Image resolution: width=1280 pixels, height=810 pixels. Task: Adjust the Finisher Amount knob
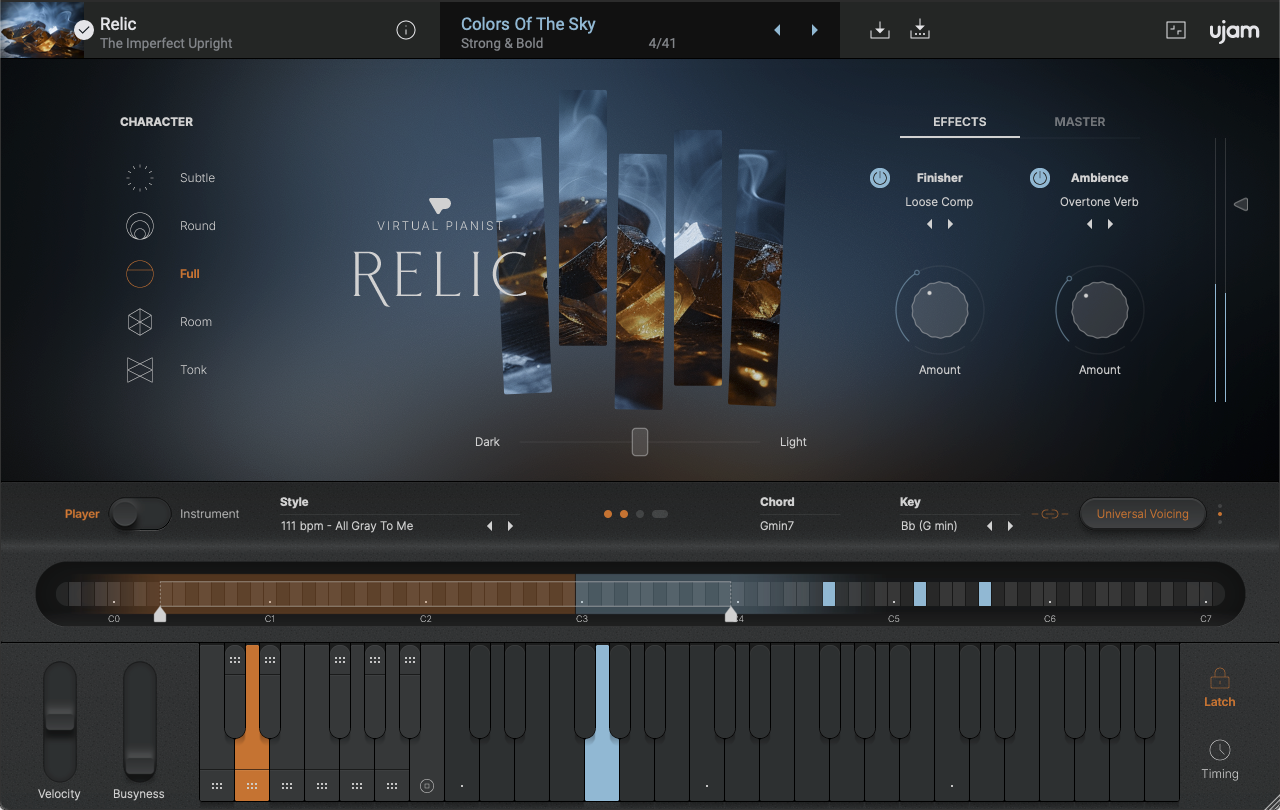coord(940,310)
